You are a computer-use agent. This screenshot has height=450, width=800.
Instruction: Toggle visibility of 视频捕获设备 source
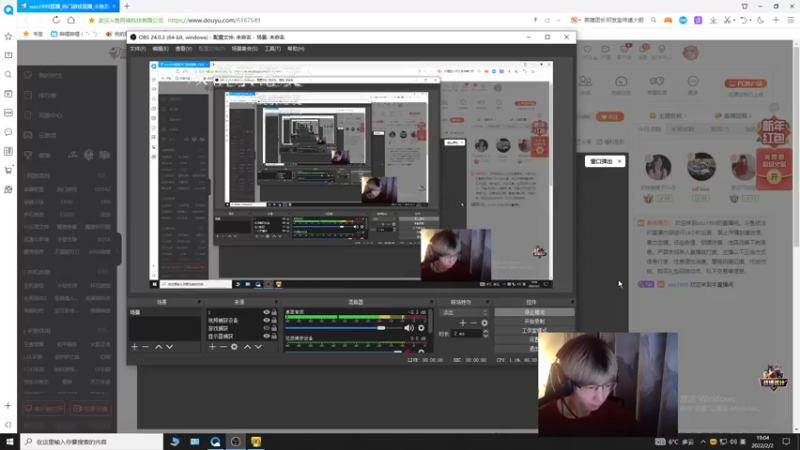(266, 320)
